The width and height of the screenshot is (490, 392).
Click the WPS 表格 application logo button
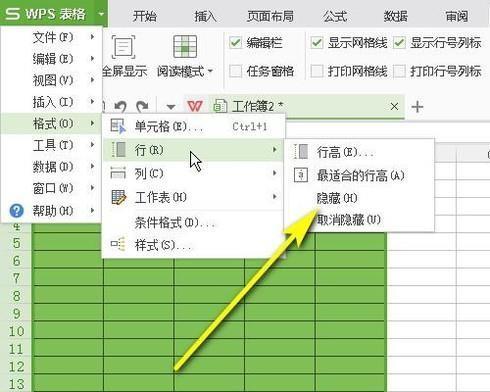coord(47,14)
